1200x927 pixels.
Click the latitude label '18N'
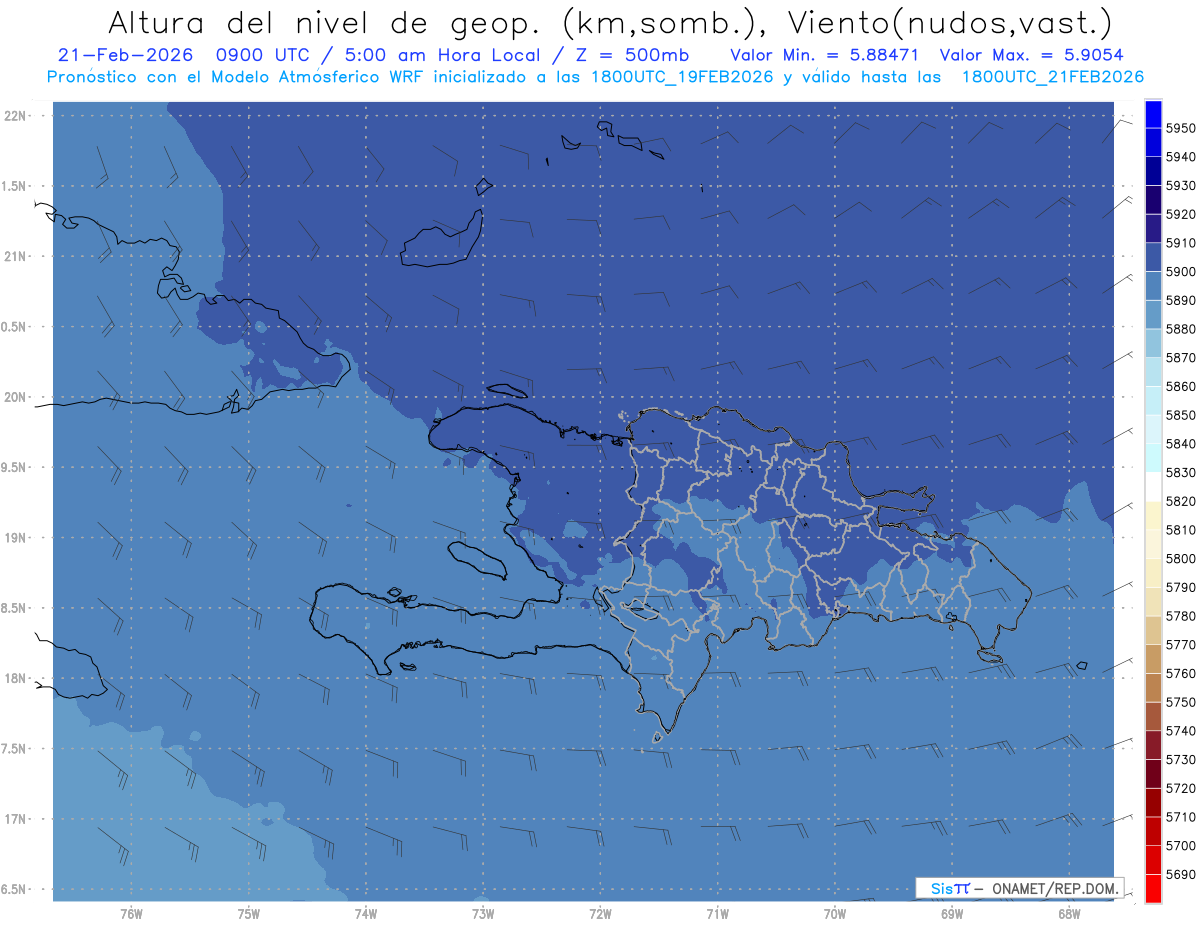16,678
